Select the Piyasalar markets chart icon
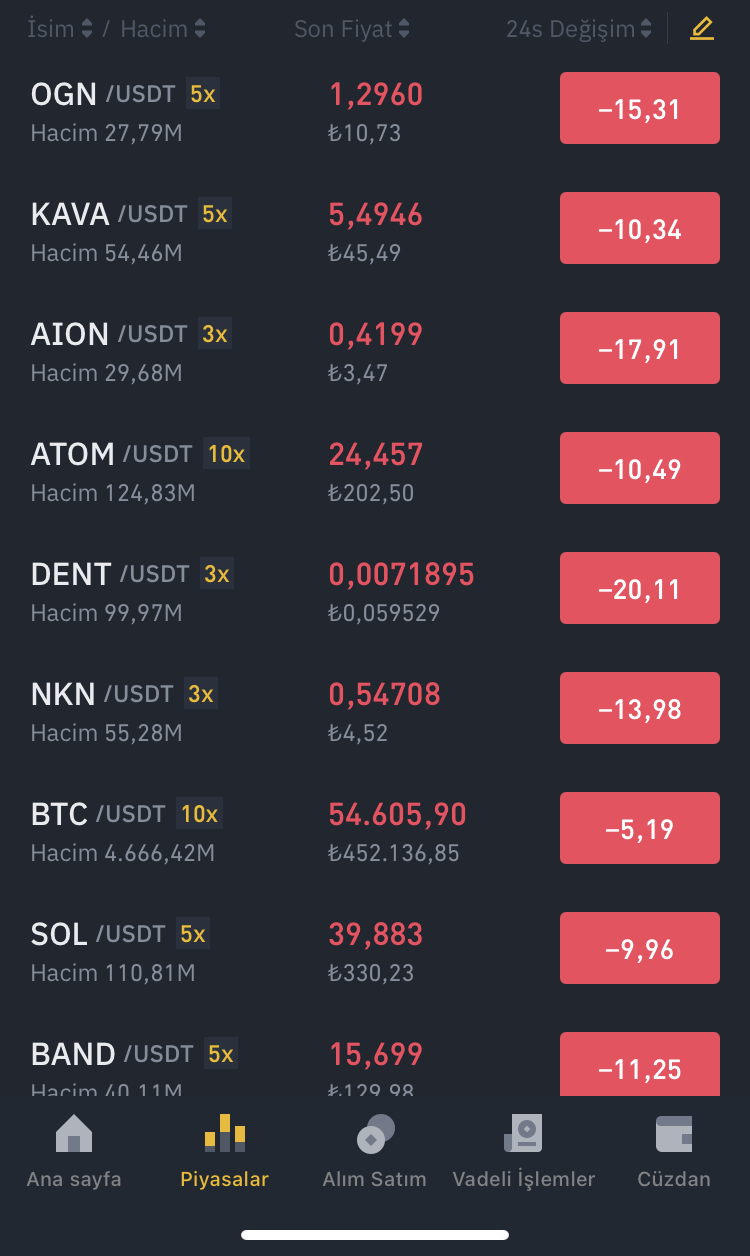The height and width of the screenshot is (1256, 750). click(x=225, y=1133)
